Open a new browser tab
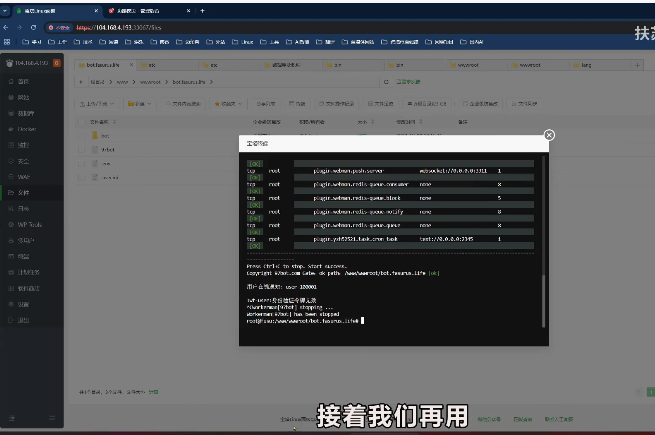655x435 pixels. (x=203, y=11)
